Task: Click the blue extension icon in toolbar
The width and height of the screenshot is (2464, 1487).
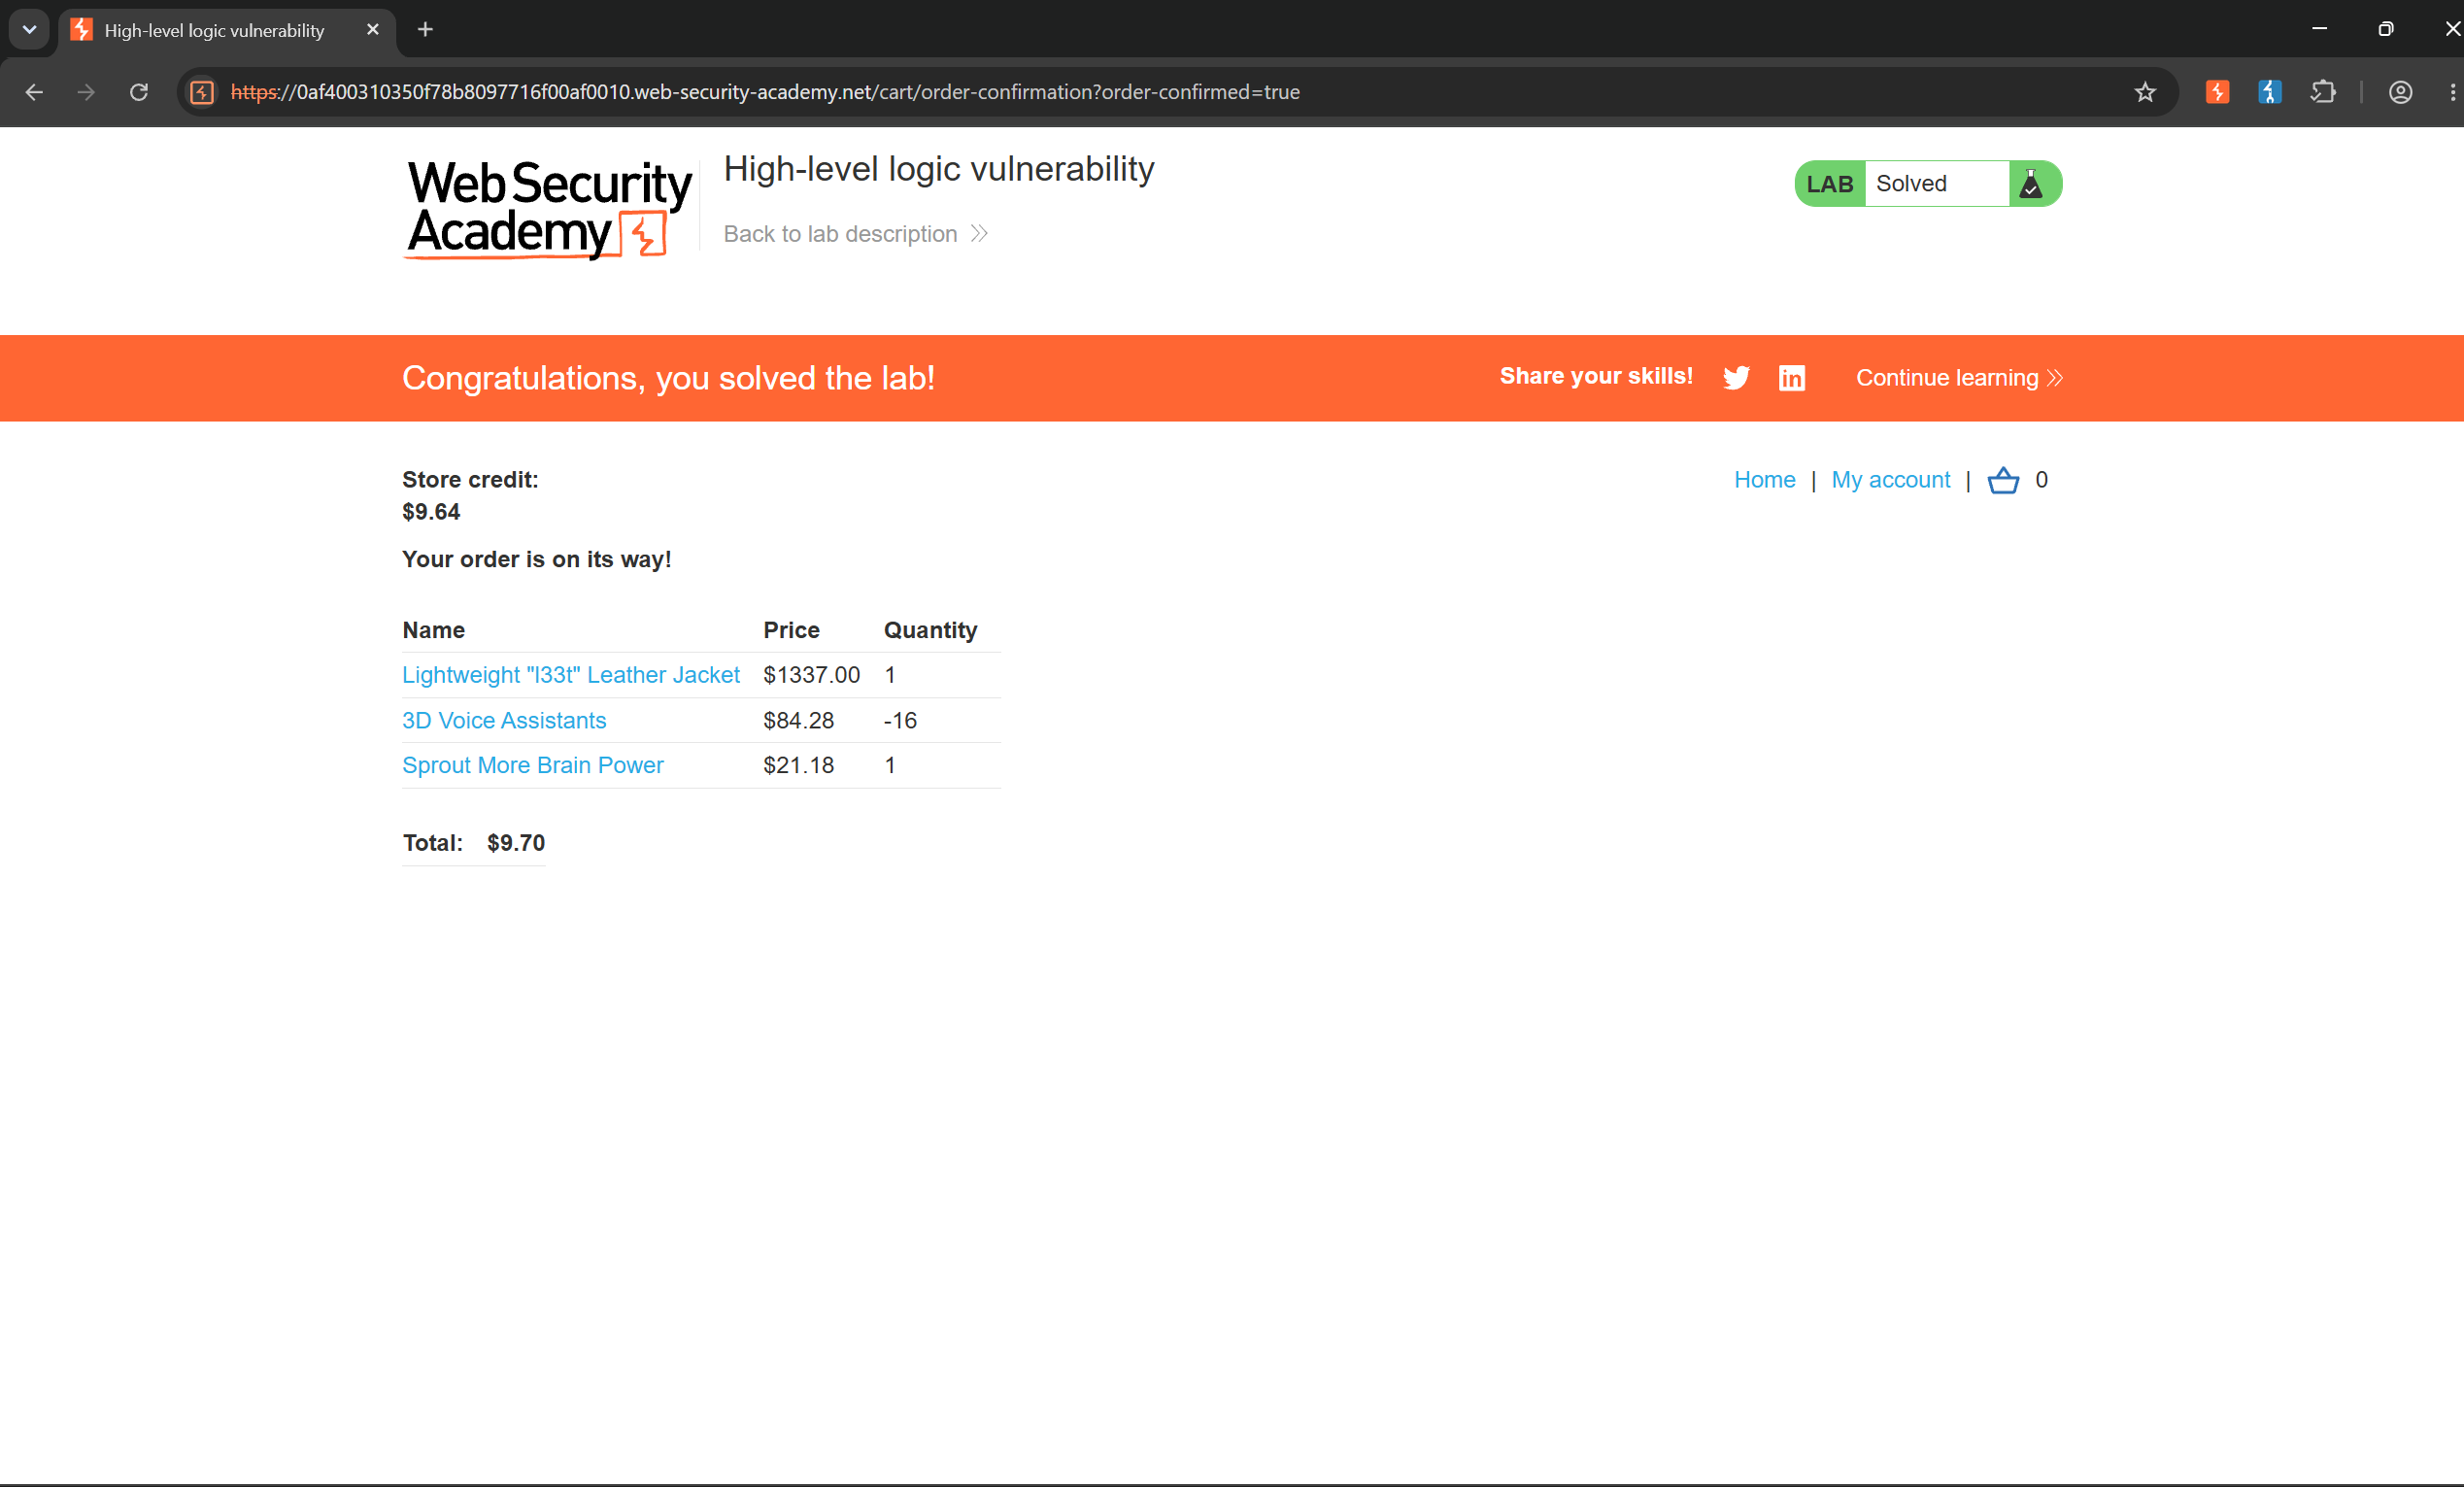Action: 2269,92
